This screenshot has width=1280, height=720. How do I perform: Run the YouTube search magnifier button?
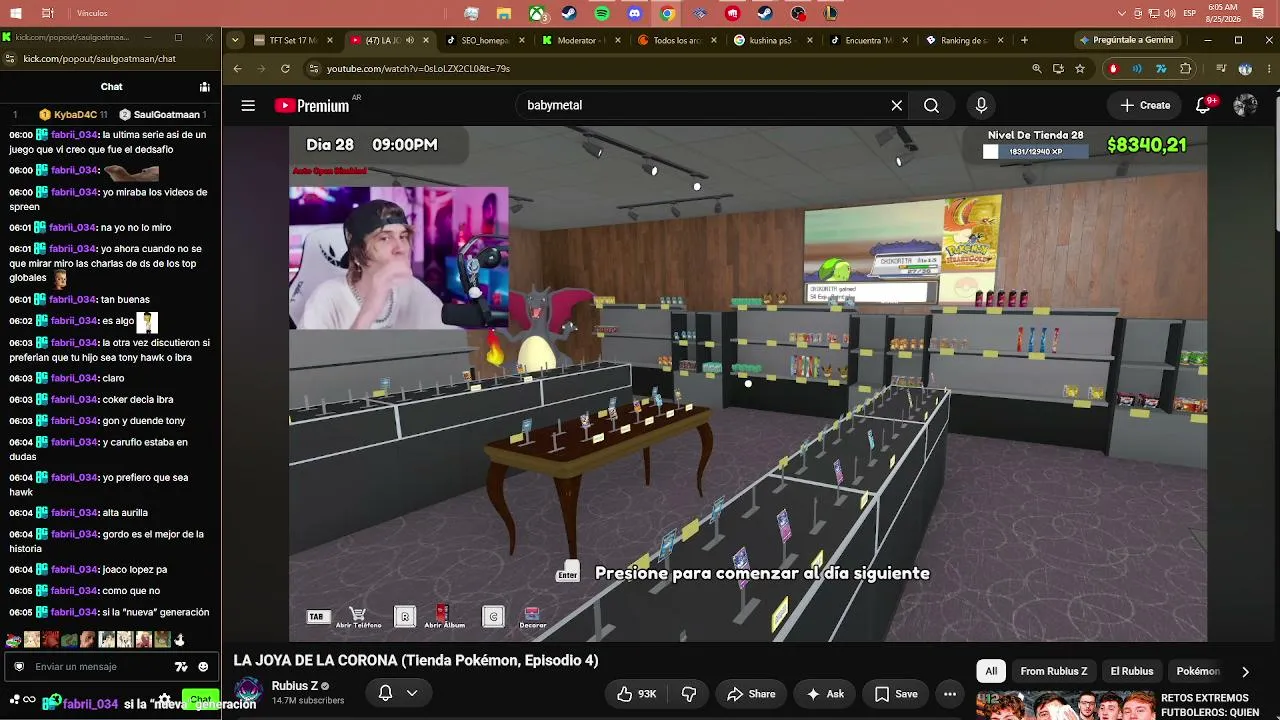click(x=931, y=105)
